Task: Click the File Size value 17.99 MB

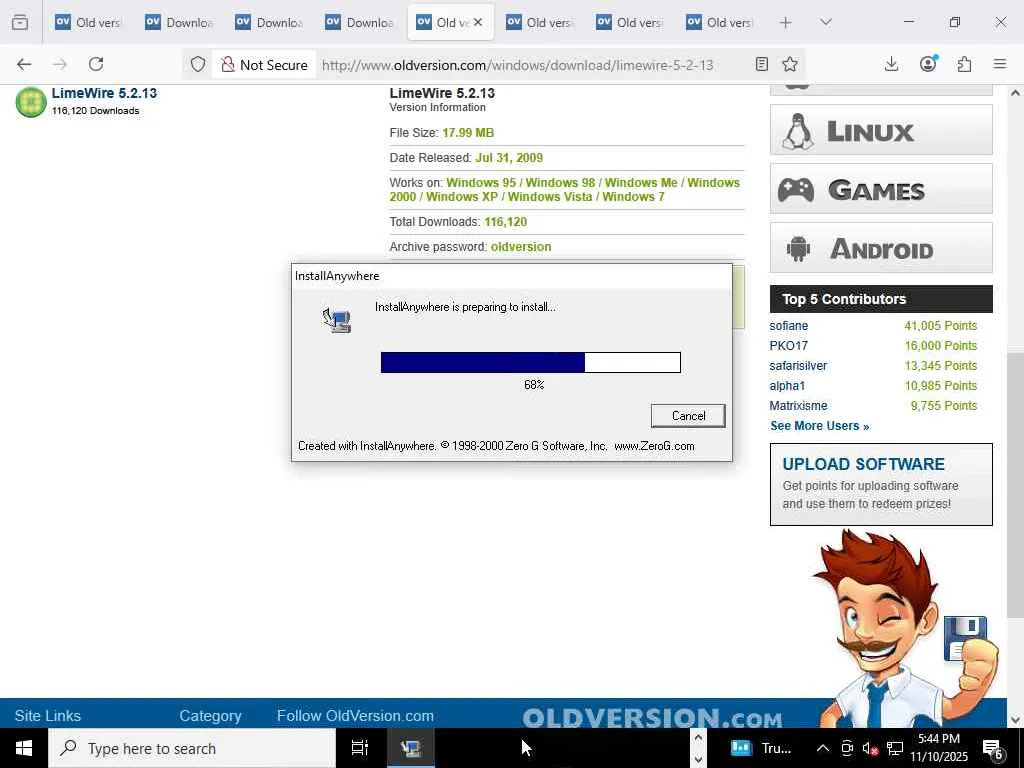Action: click(x=468, y=133)
